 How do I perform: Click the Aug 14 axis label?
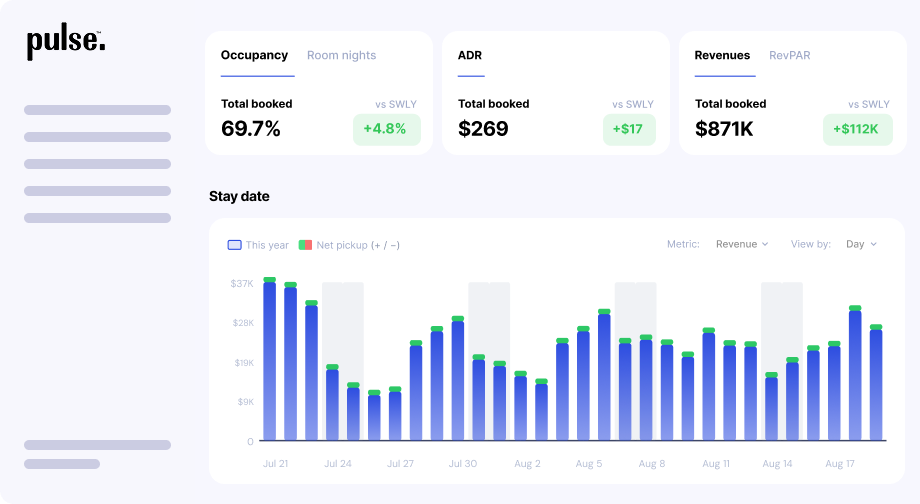pos(777,464)
